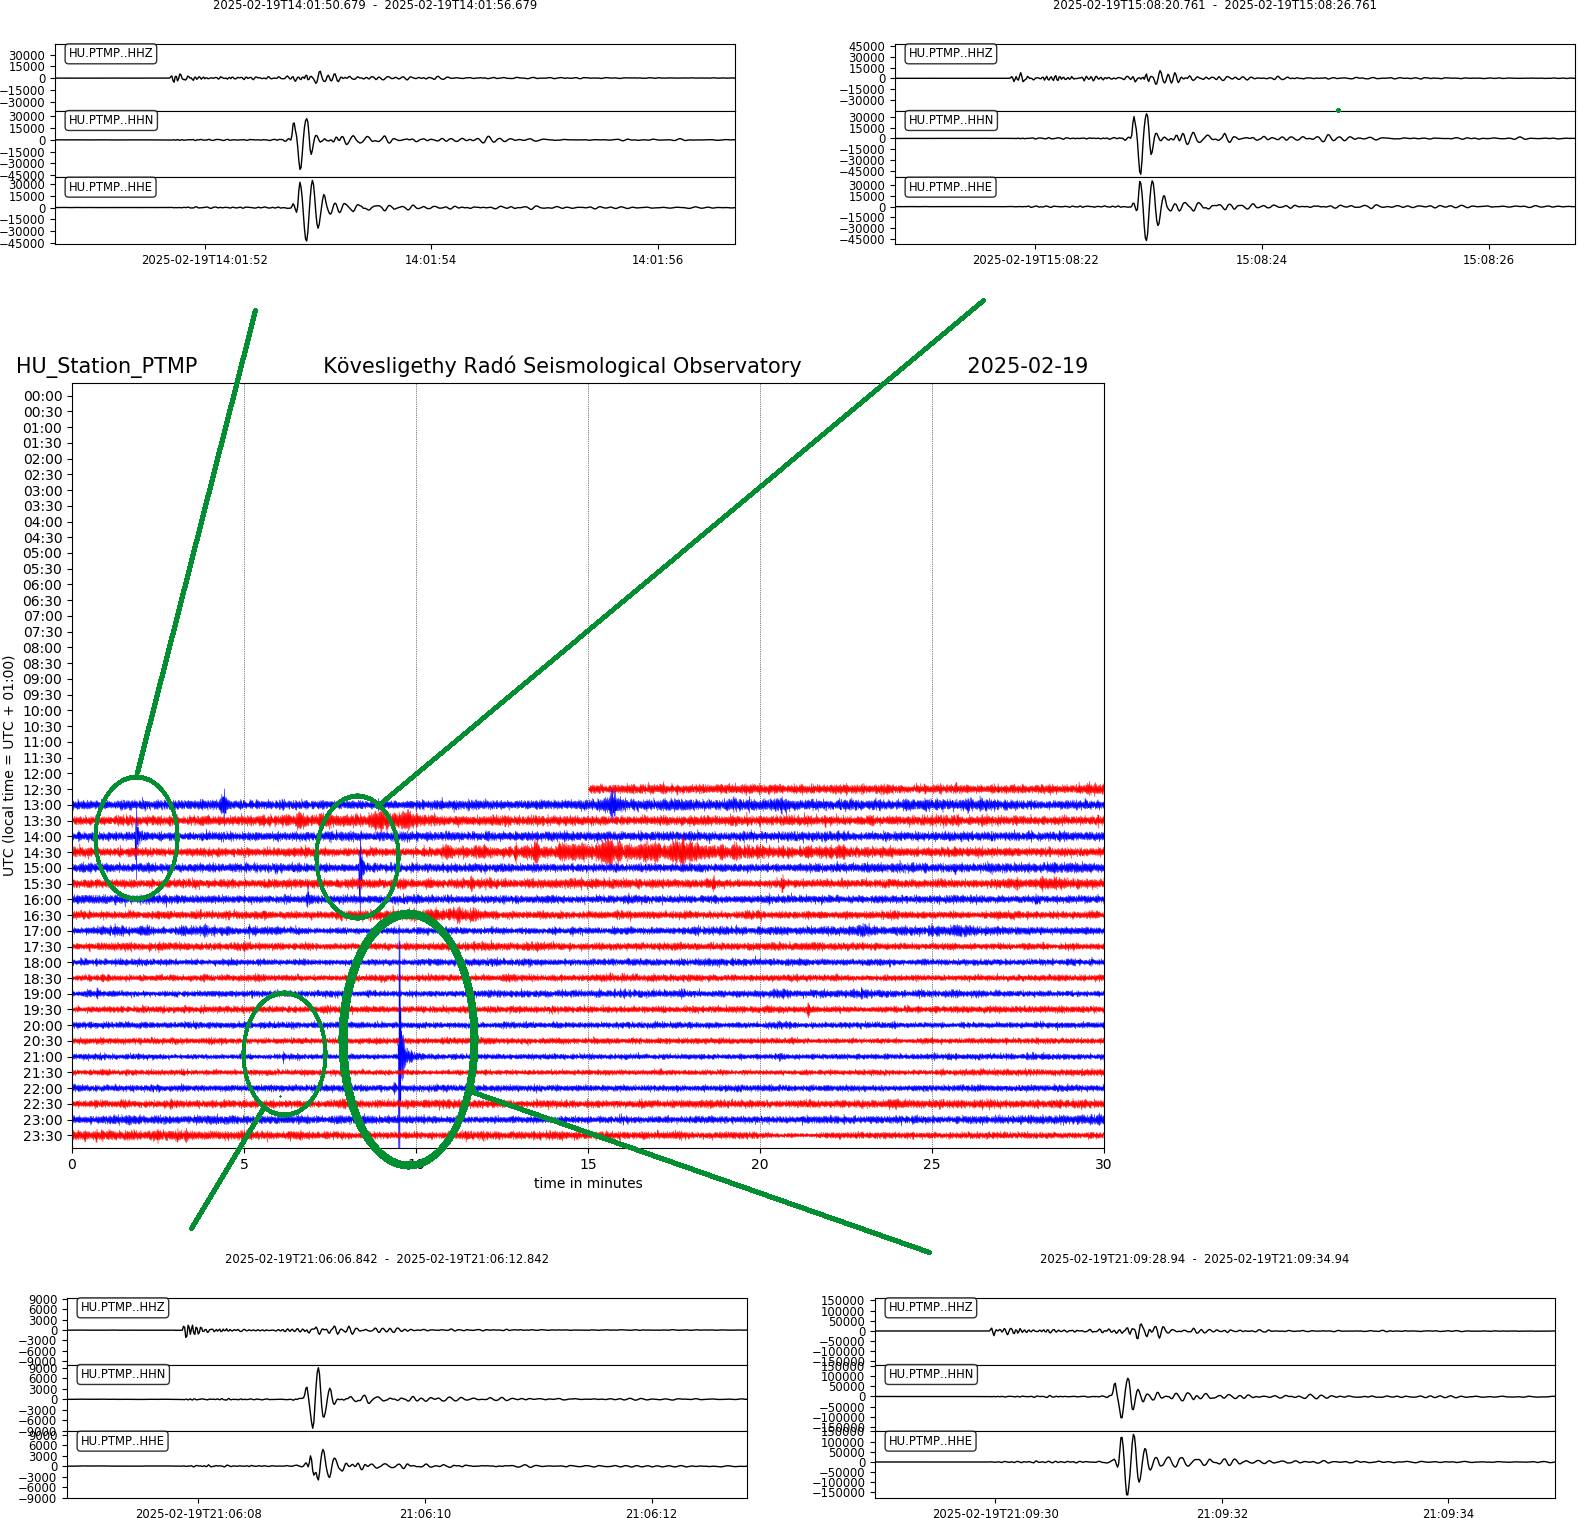This screenshot has width=1579, height=1518.
Task: Click the small green dot in the 15:08 panel
Action: (x=1338, y=110)
